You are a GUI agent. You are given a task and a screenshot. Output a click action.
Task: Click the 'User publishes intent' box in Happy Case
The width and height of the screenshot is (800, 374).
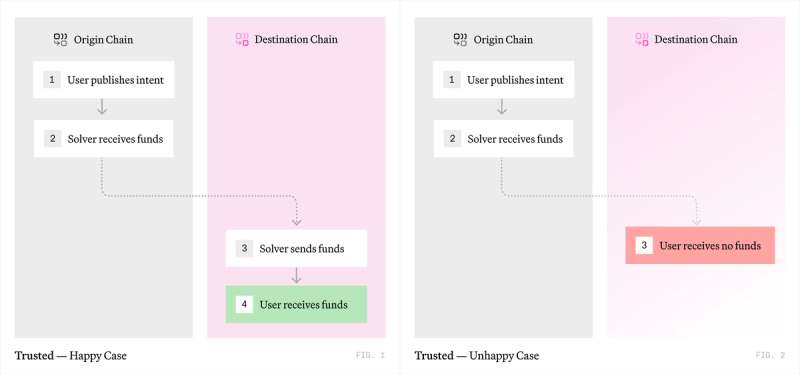coord(104,80)
